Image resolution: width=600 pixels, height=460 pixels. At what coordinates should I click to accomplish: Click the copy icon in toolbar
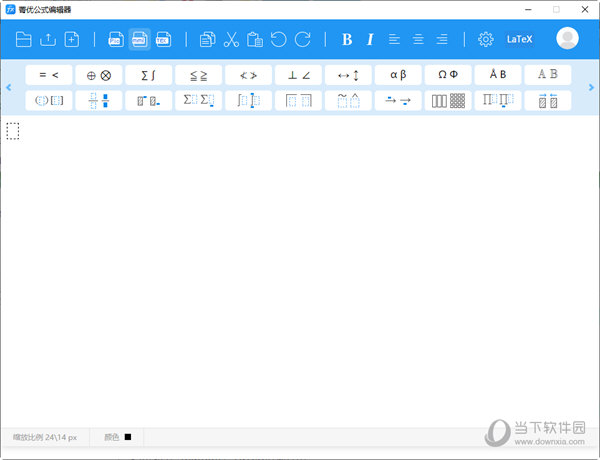(x=207, y=40)
